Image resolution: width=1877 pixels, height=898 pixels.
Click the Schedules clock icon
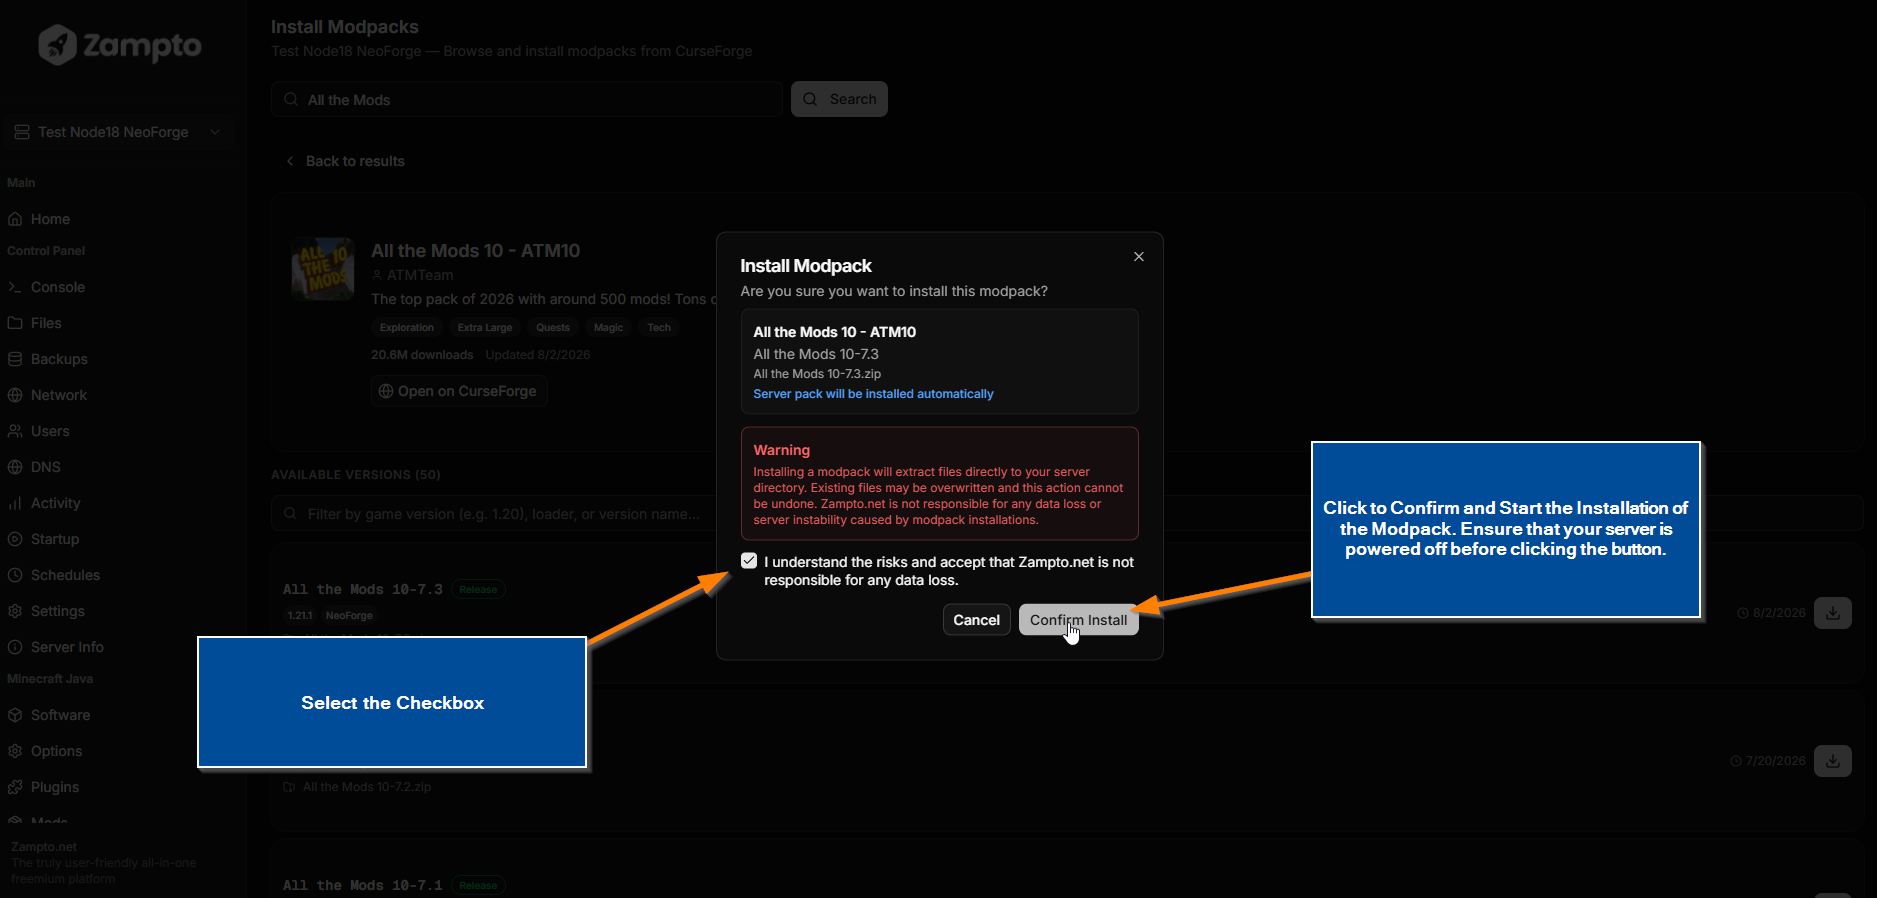point(15,575)
